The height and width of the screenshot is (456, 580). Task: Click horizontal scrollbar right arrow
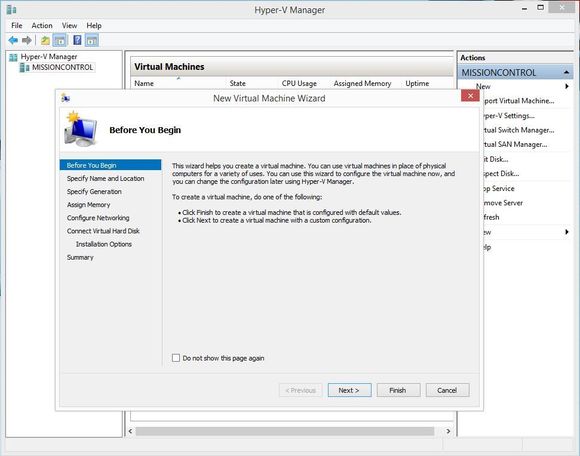[x=448, y=431]
